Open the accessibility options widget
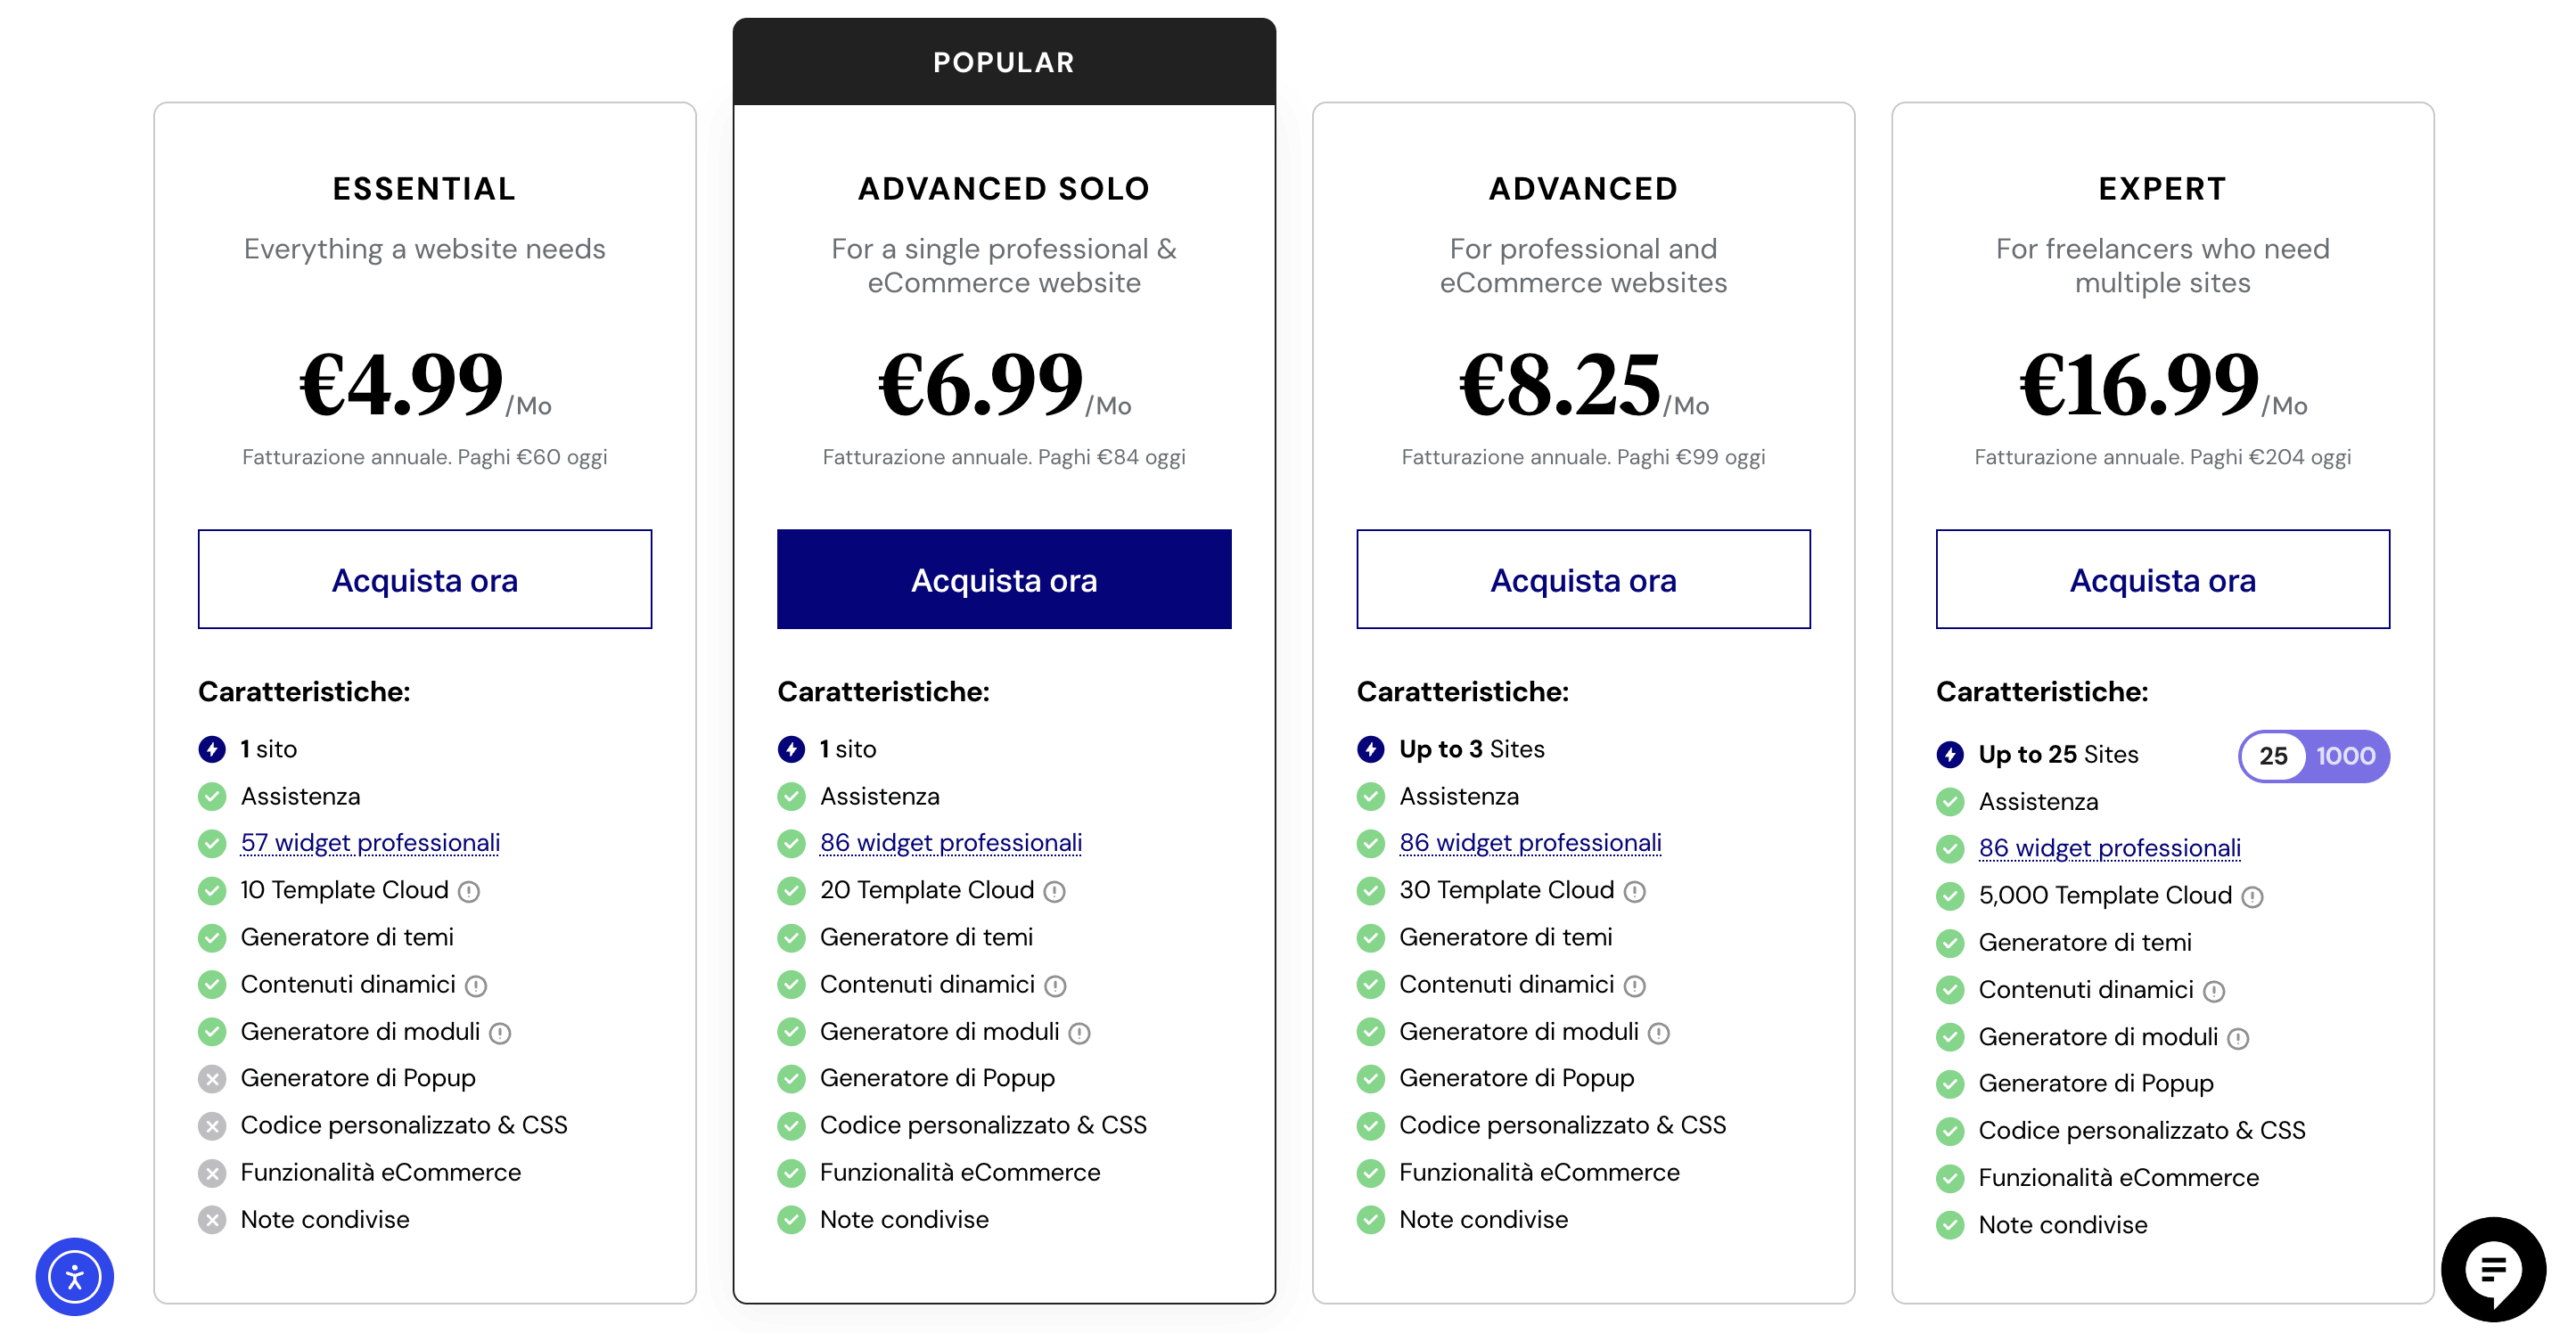Viewport: 2560px width, 1333px height. pos(74,1276)
